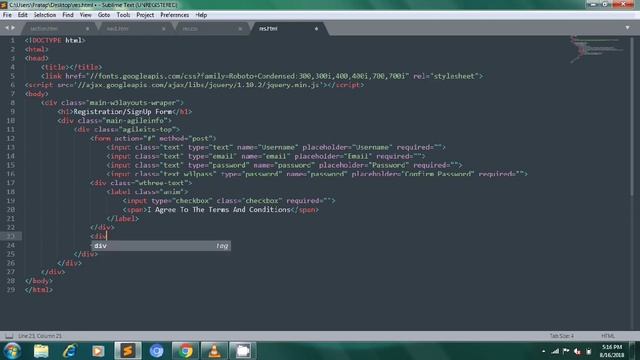Viewport: 640px width, 360px height.
Task: Click the editor's vertical scrollbar
Action: click(632, 118)
